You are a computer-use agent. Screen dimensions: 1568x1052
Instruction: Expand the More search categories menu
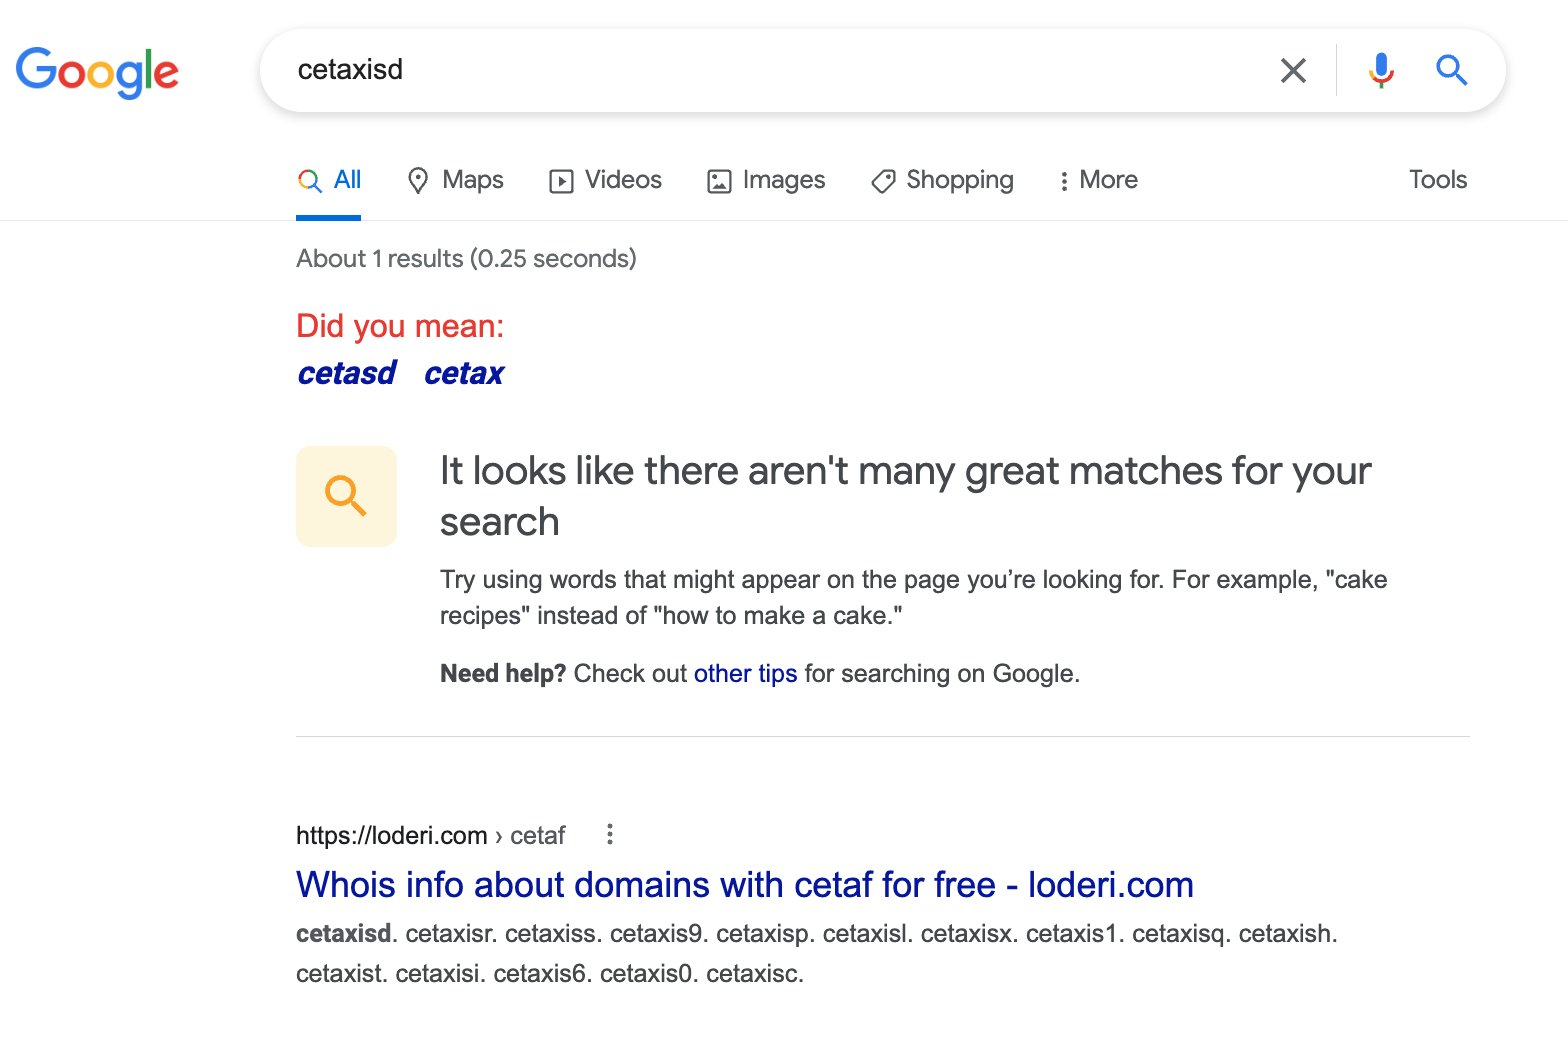[x=1098, y=180]
